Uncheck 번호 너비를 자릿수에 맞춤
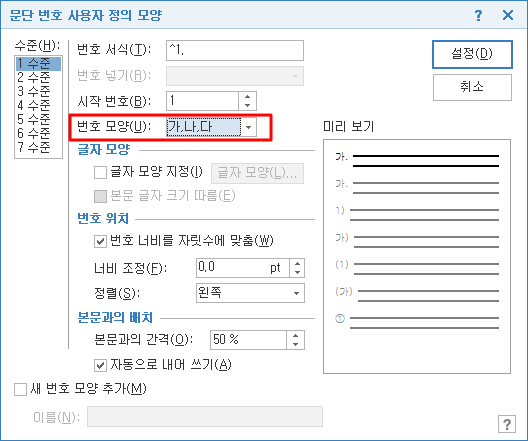 click(100, 241)
